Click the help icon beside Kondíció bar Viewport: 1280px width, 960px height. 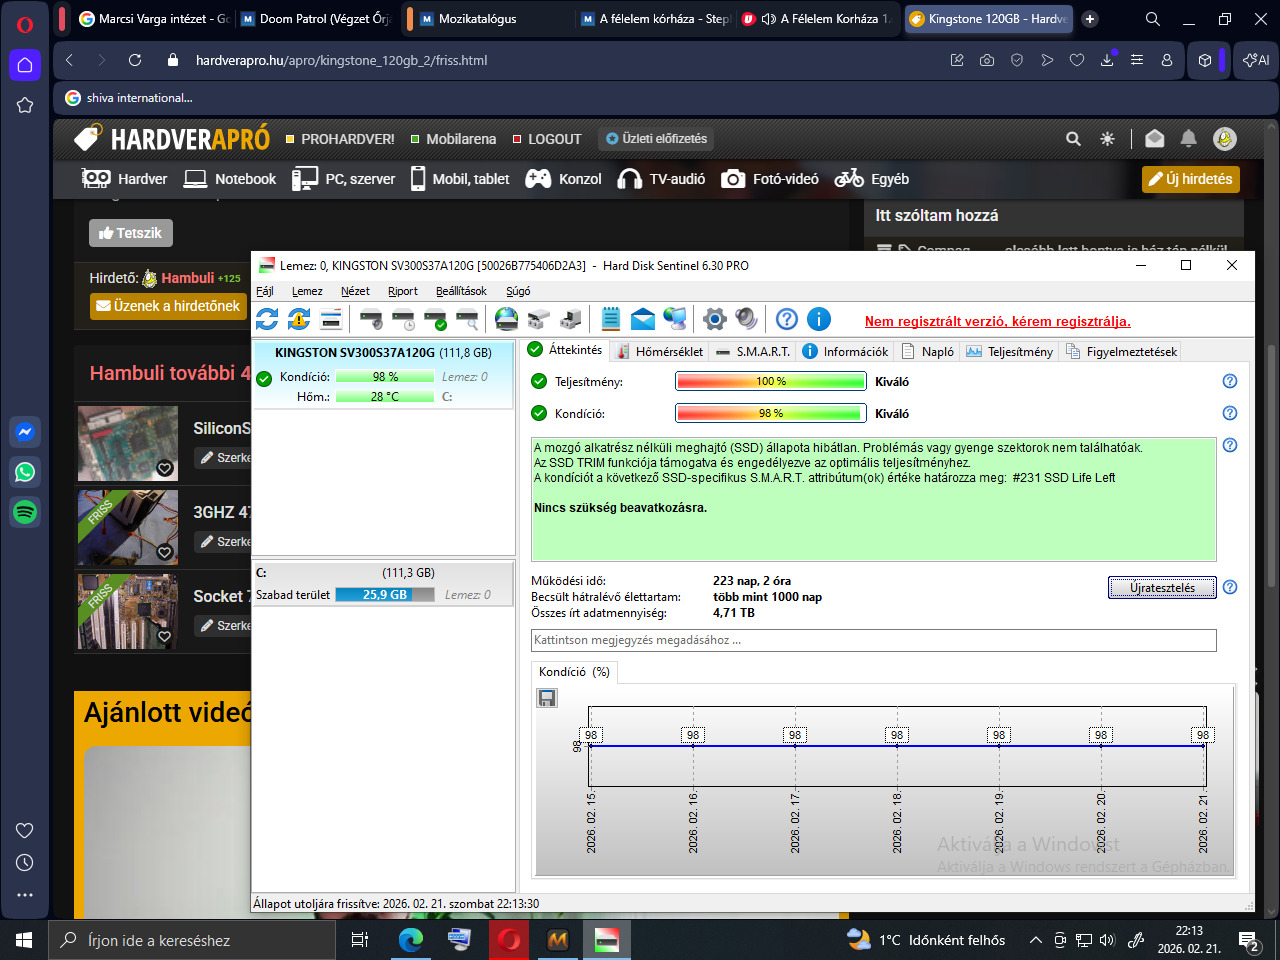point(1230,413)
